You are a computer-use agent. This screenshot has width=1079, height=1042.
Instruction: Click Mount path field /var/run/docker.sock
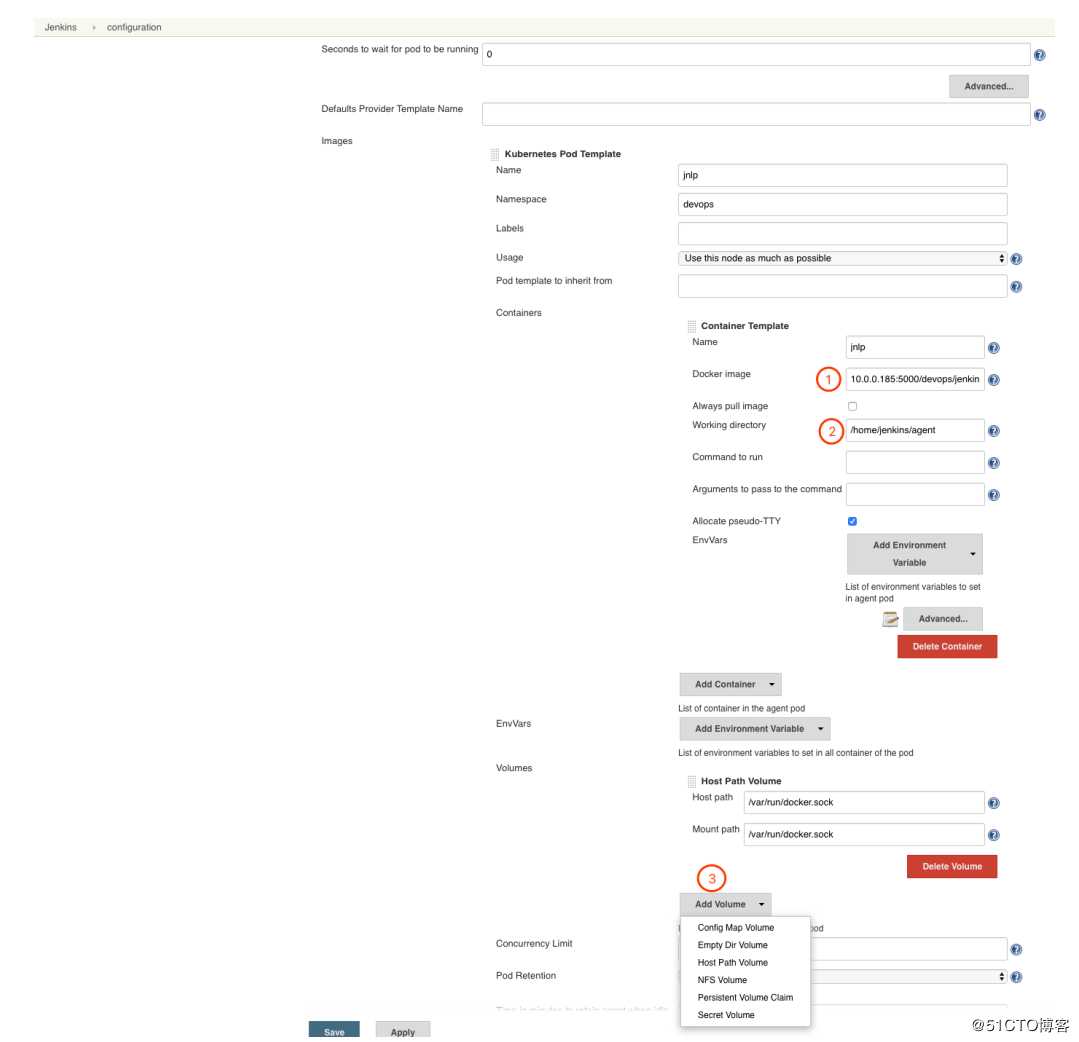tap(864, 834)
